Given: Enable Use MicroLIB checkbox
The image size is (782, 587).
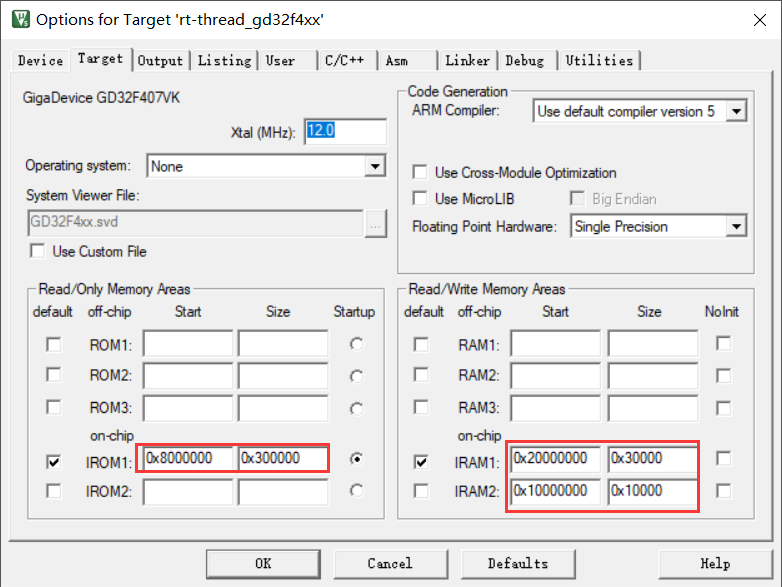Looking at the screenshot, I should click(x=420, y=199).
